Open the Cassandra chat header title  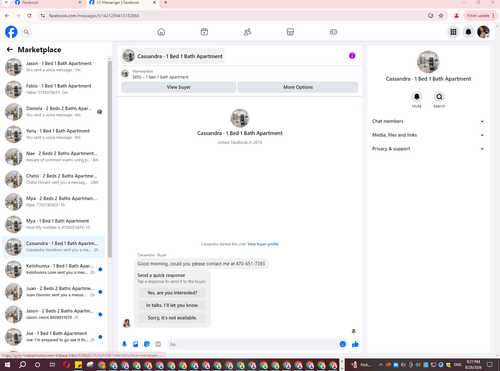tap(180, 56)
